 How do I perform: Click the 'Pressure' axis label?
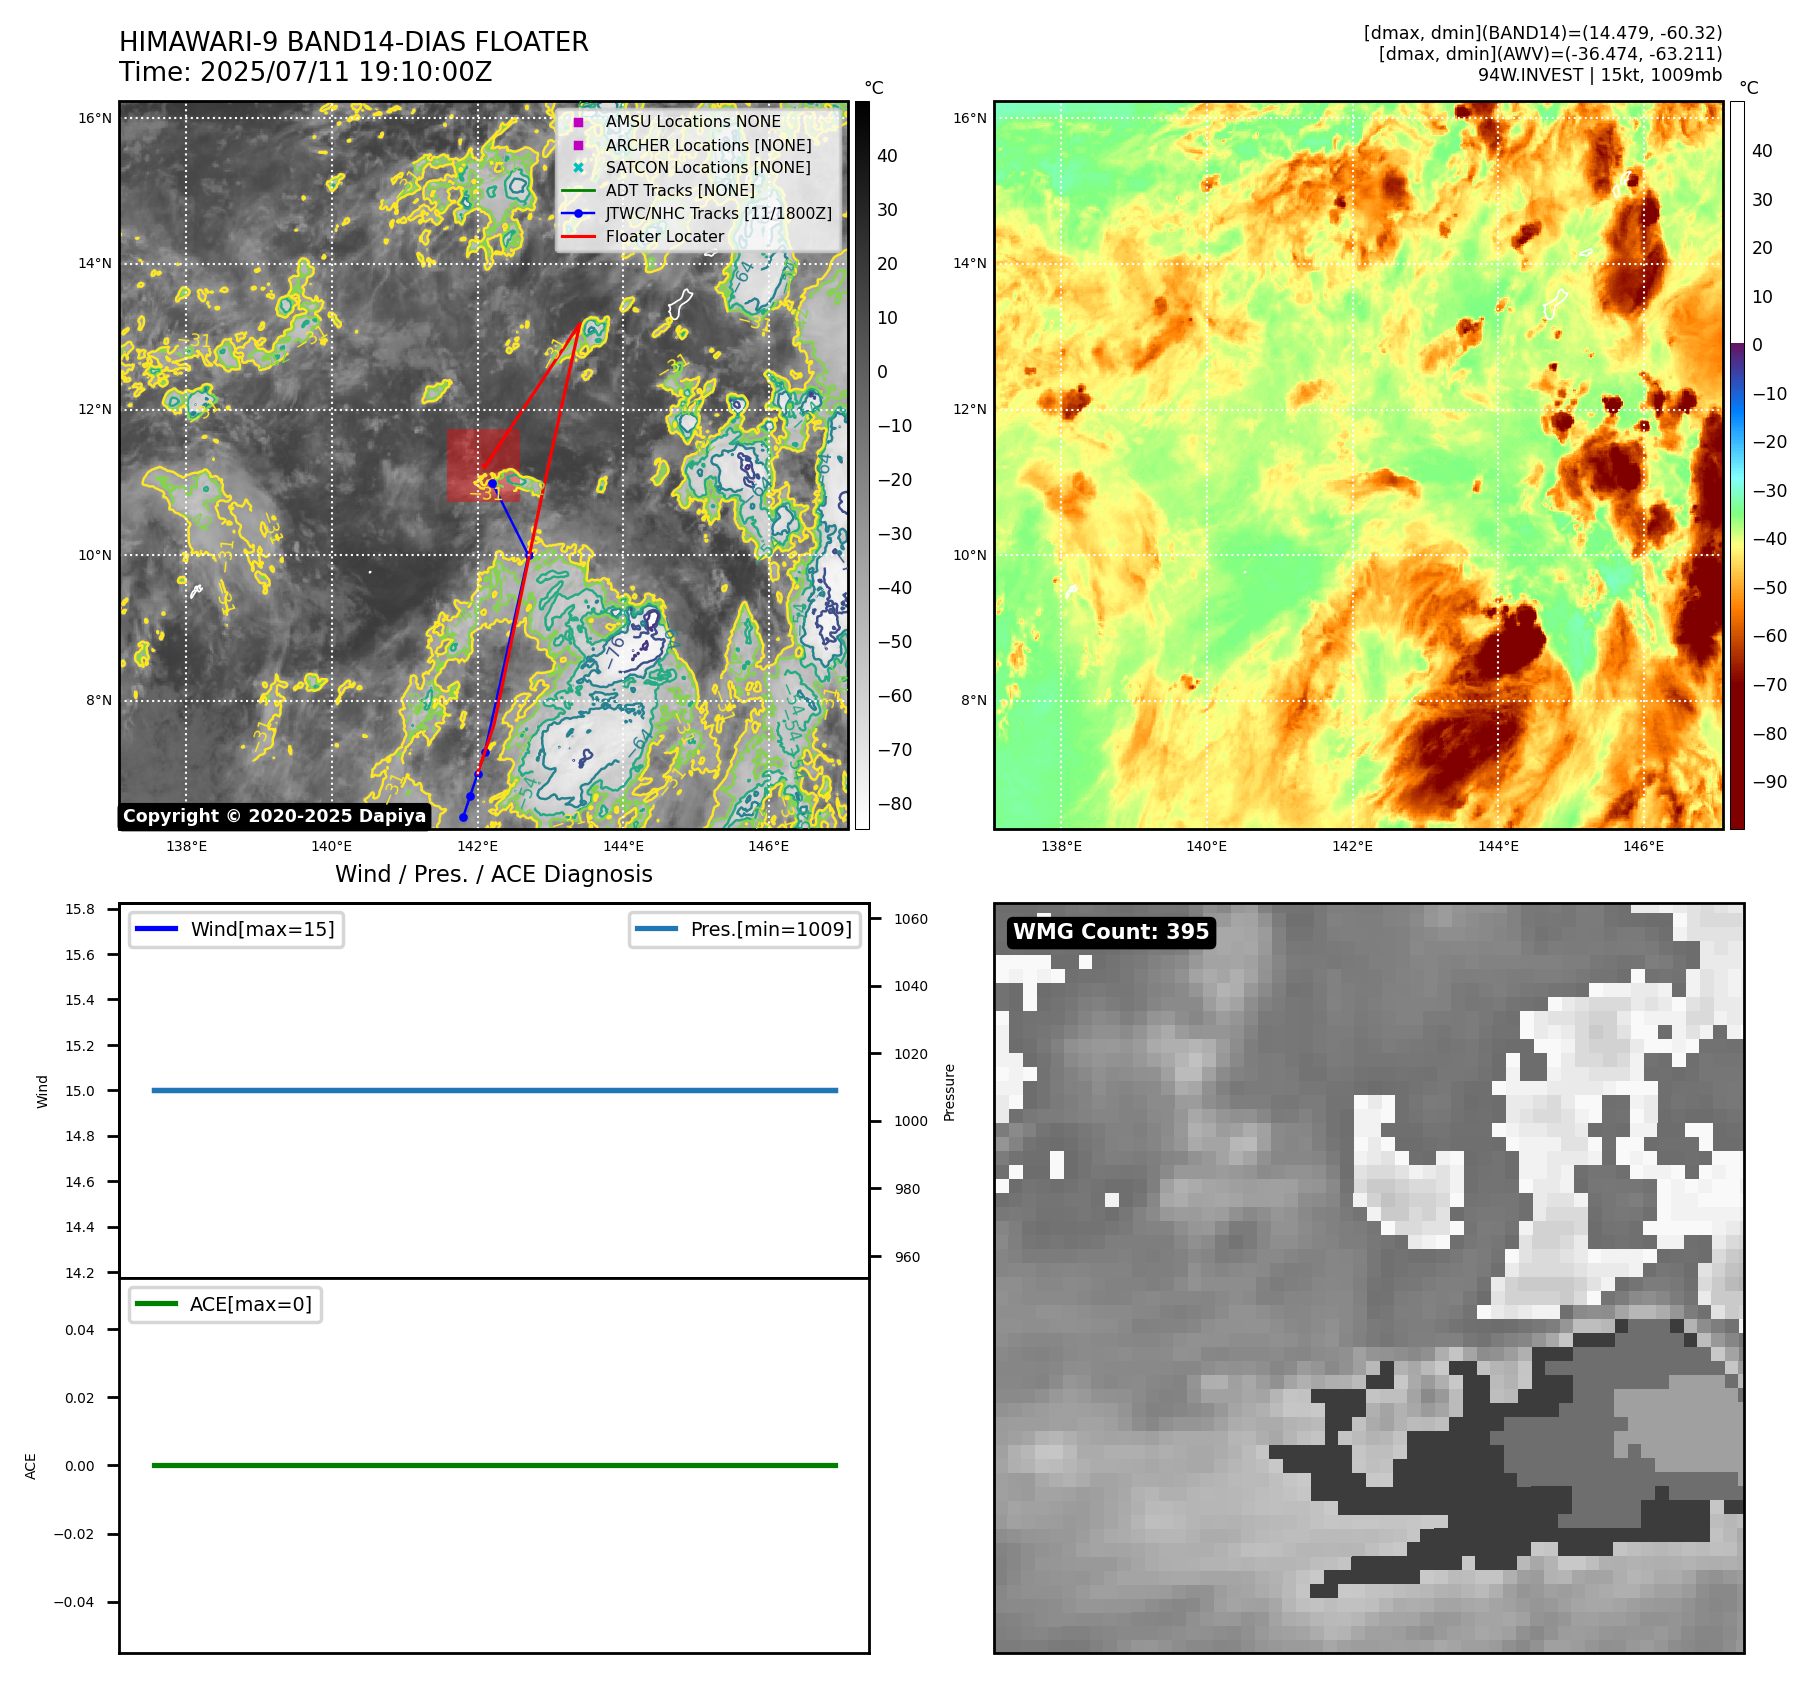(950, 1092)
